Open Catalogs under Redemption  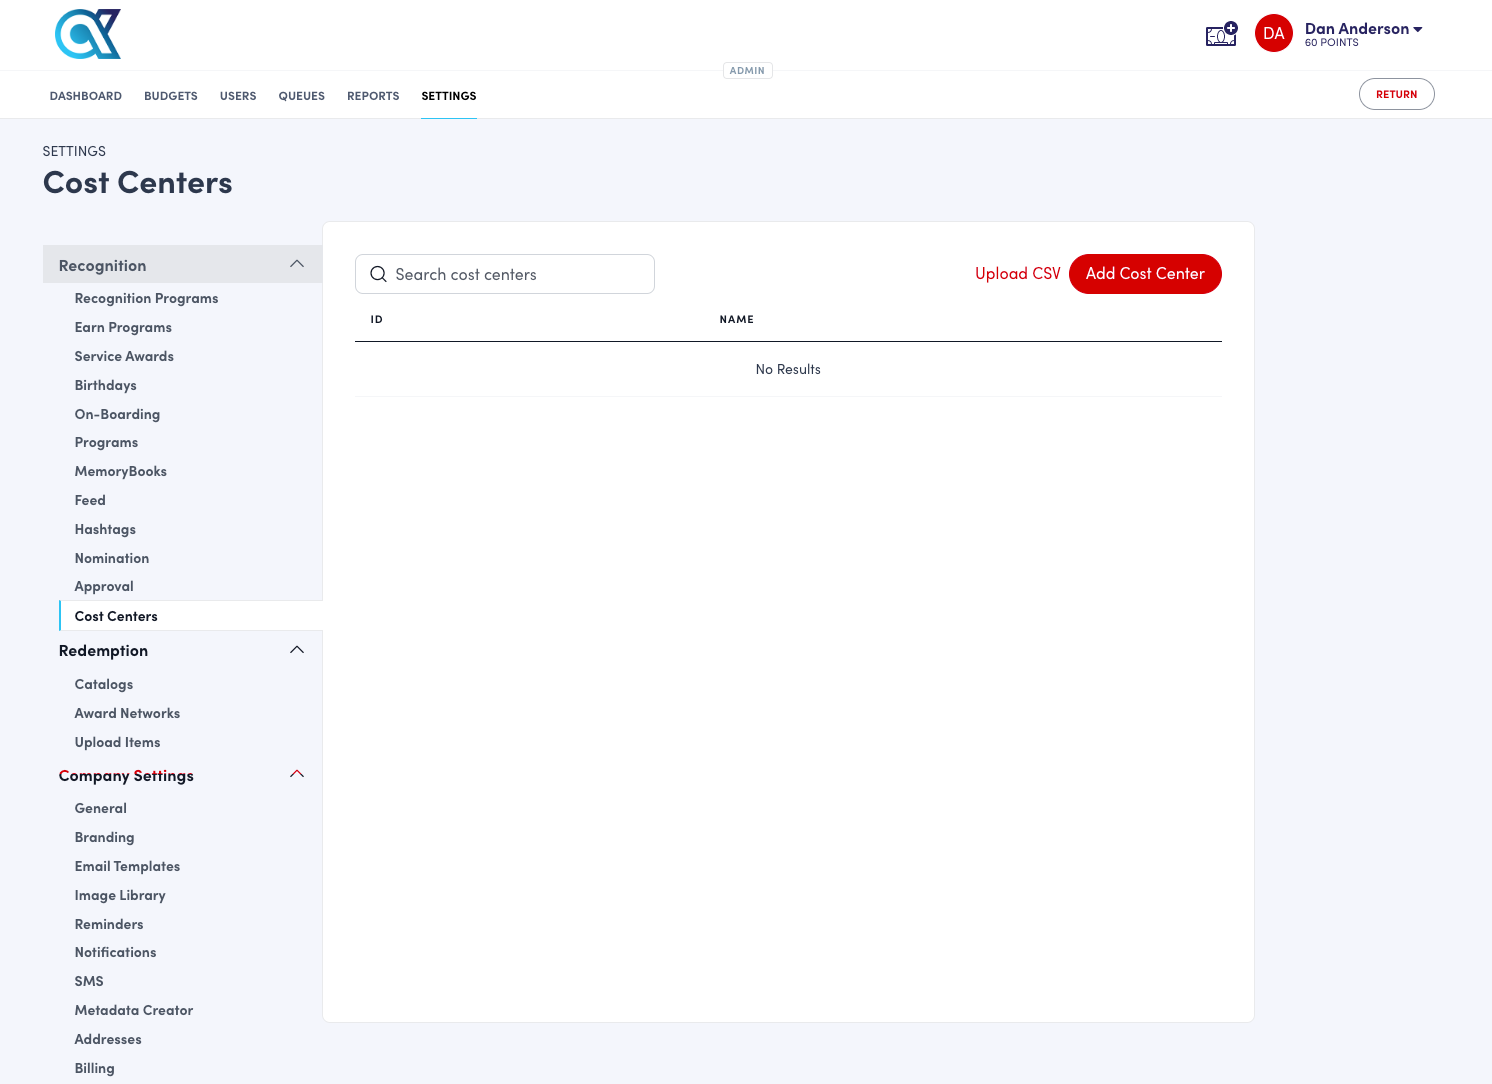pyautogui.click(x=103, y=684)
